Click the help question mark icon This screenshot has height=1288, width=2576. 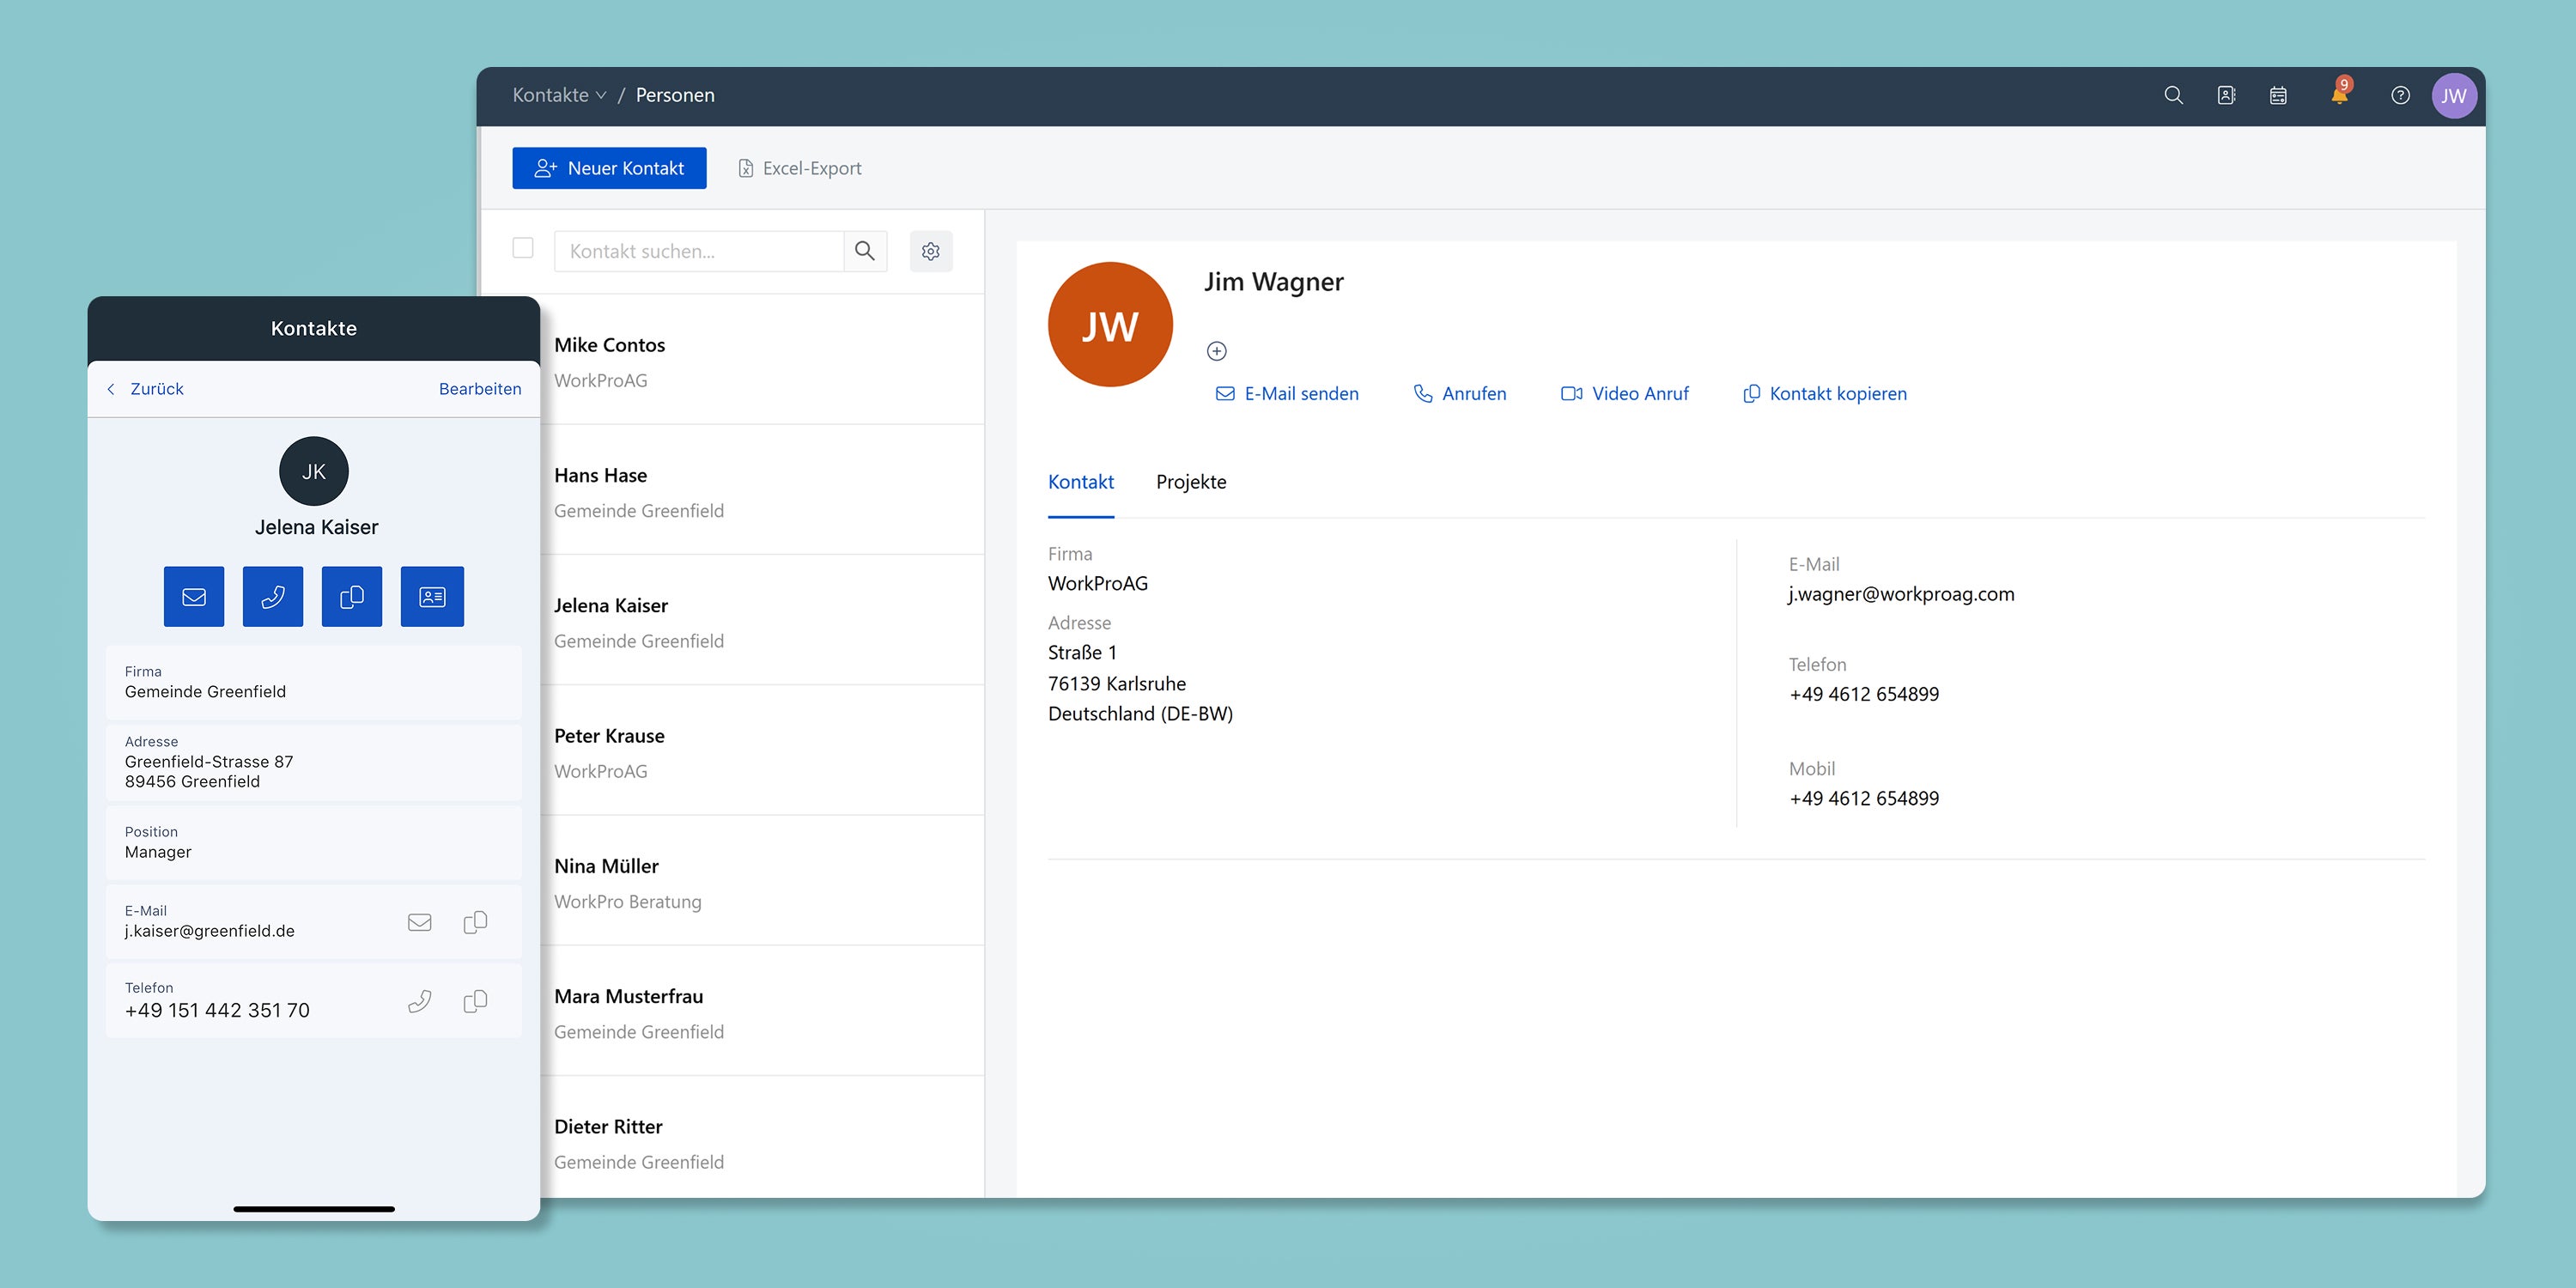click(x=2400, y=95)
